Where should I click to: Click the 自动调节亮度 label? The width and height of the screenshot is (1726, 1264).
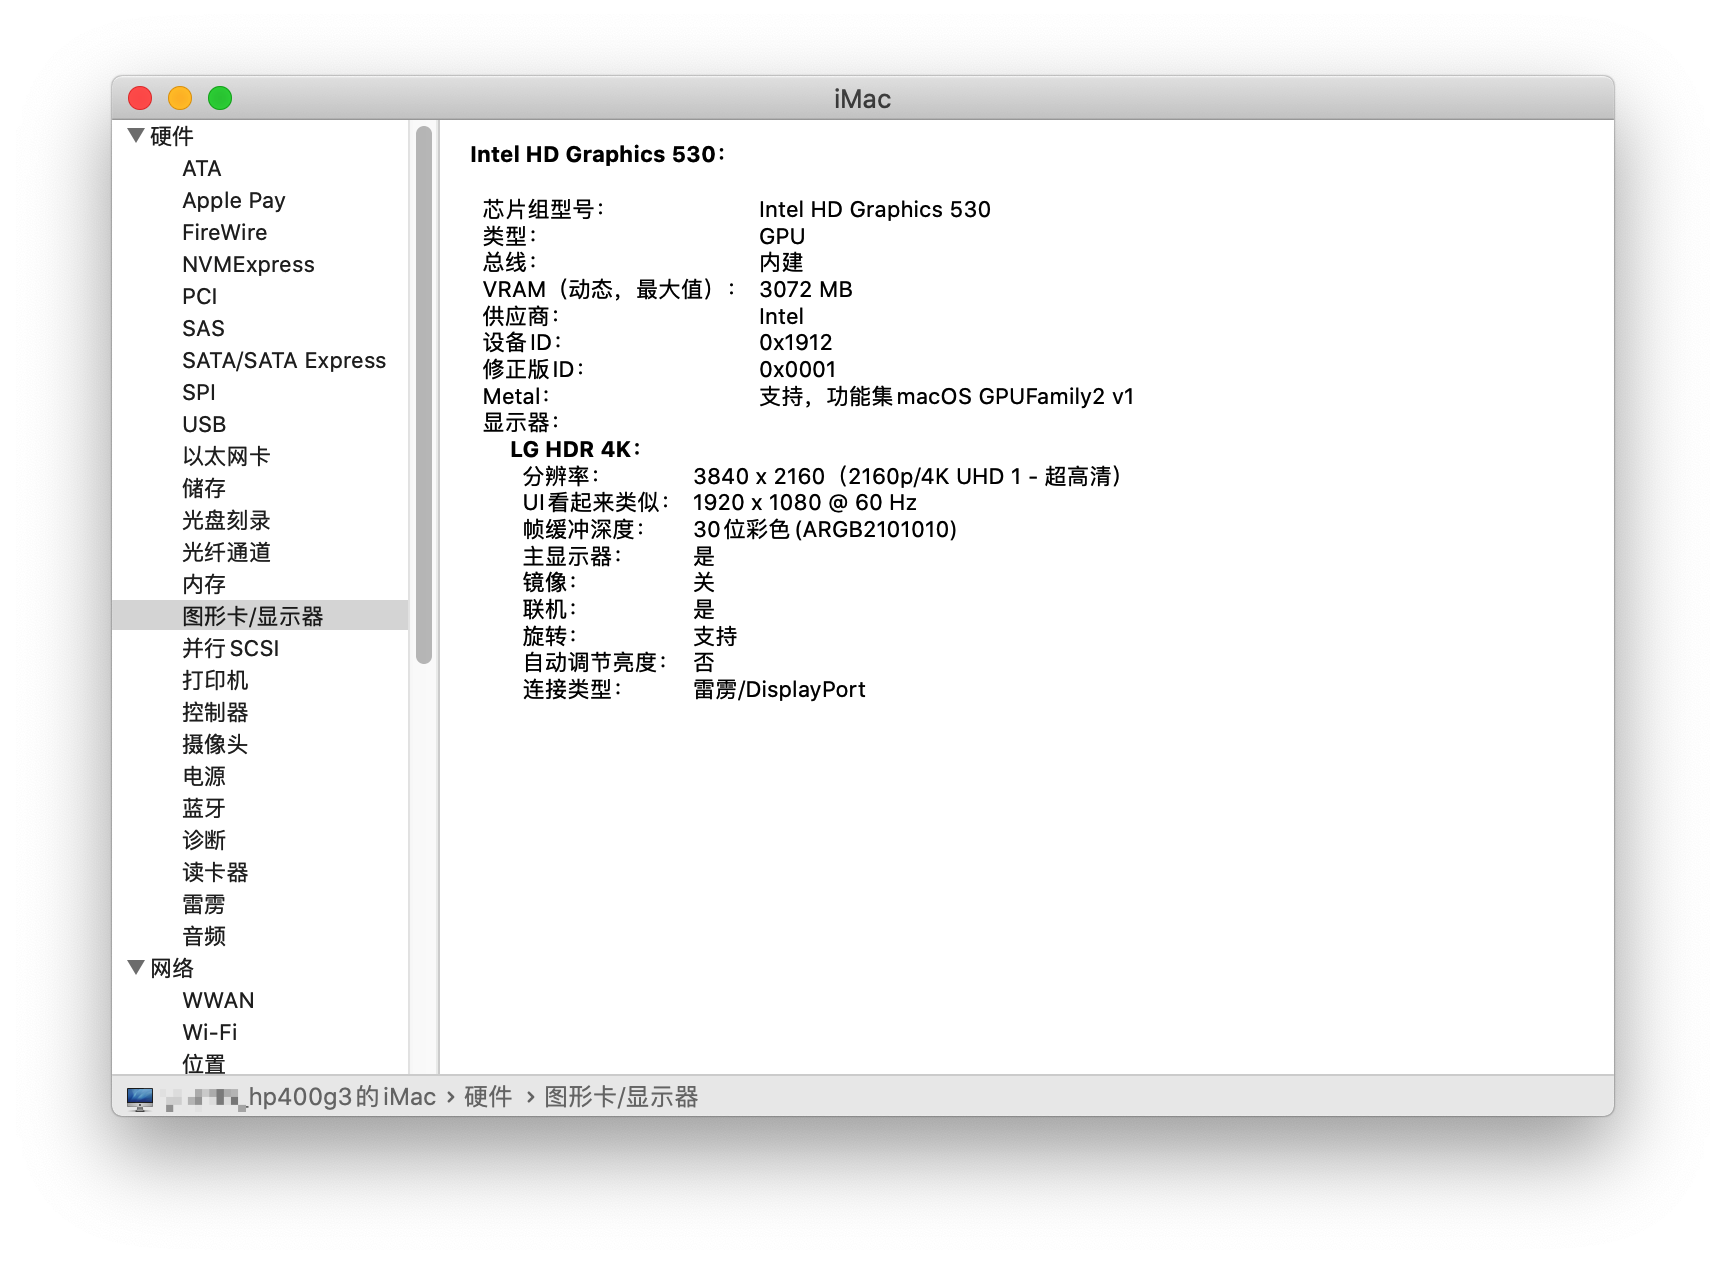595,662
